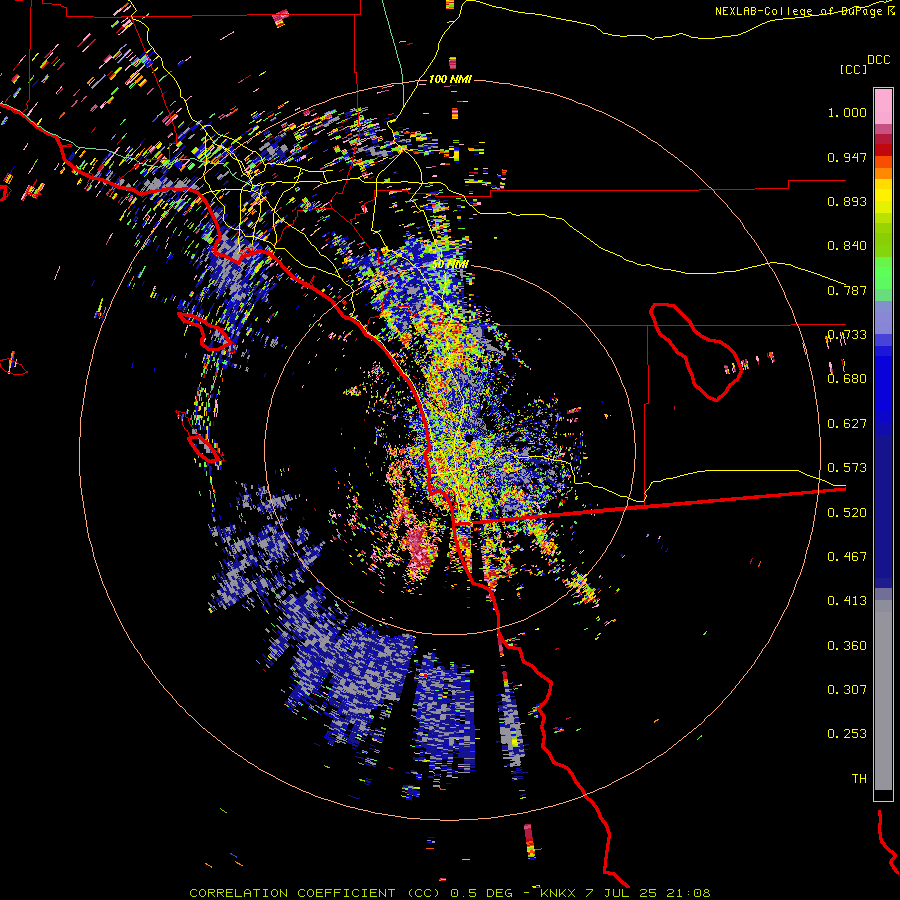Pick the yellow swatch on the color bar

coord(883,196)
